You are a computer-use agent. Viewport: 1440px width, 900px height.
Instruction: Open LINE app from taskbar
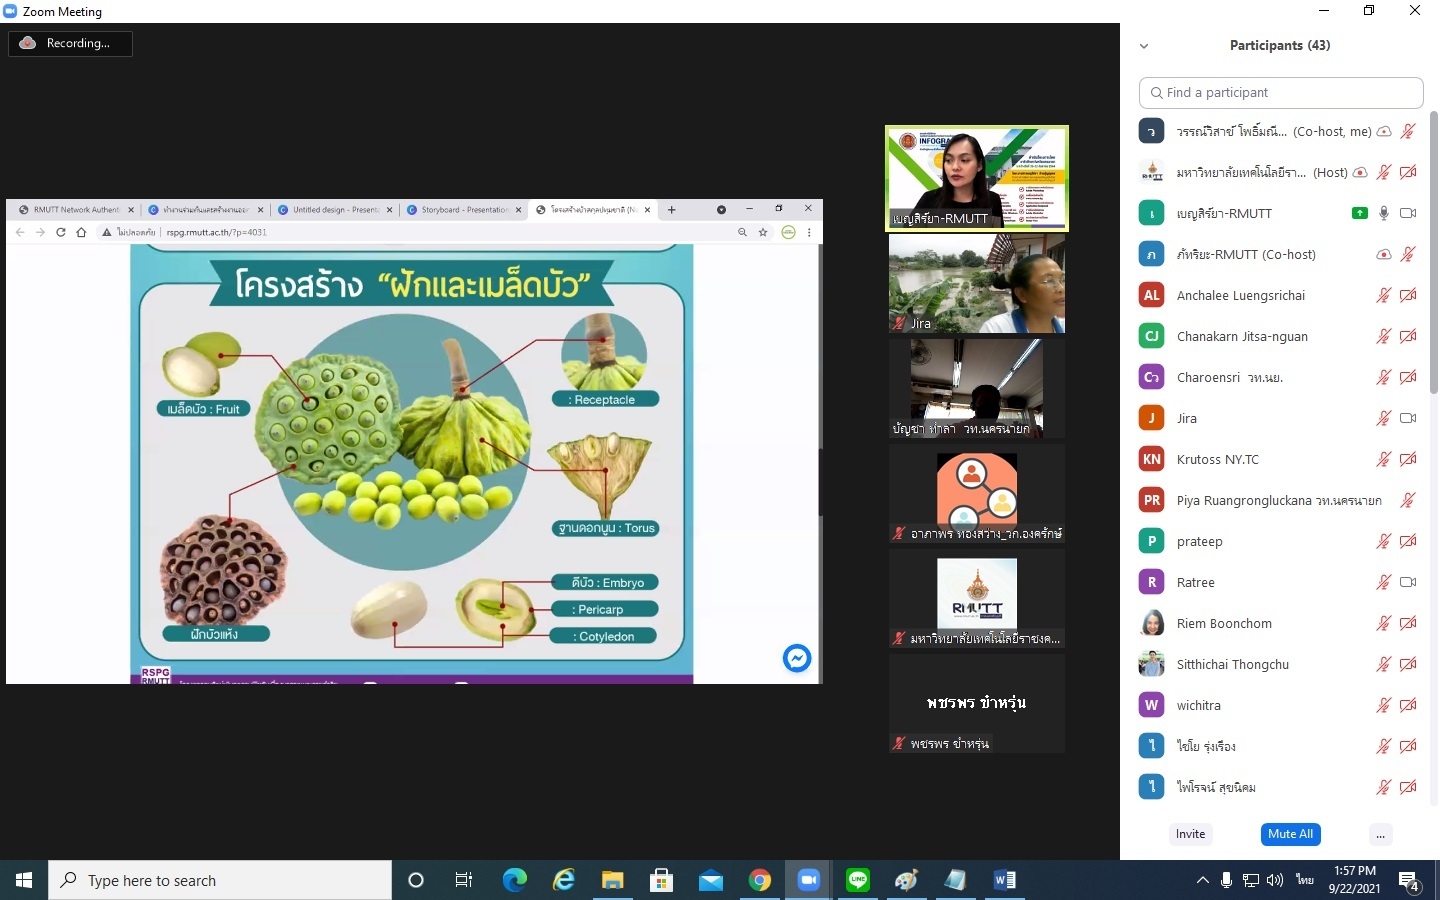click(x=858, y=880)
